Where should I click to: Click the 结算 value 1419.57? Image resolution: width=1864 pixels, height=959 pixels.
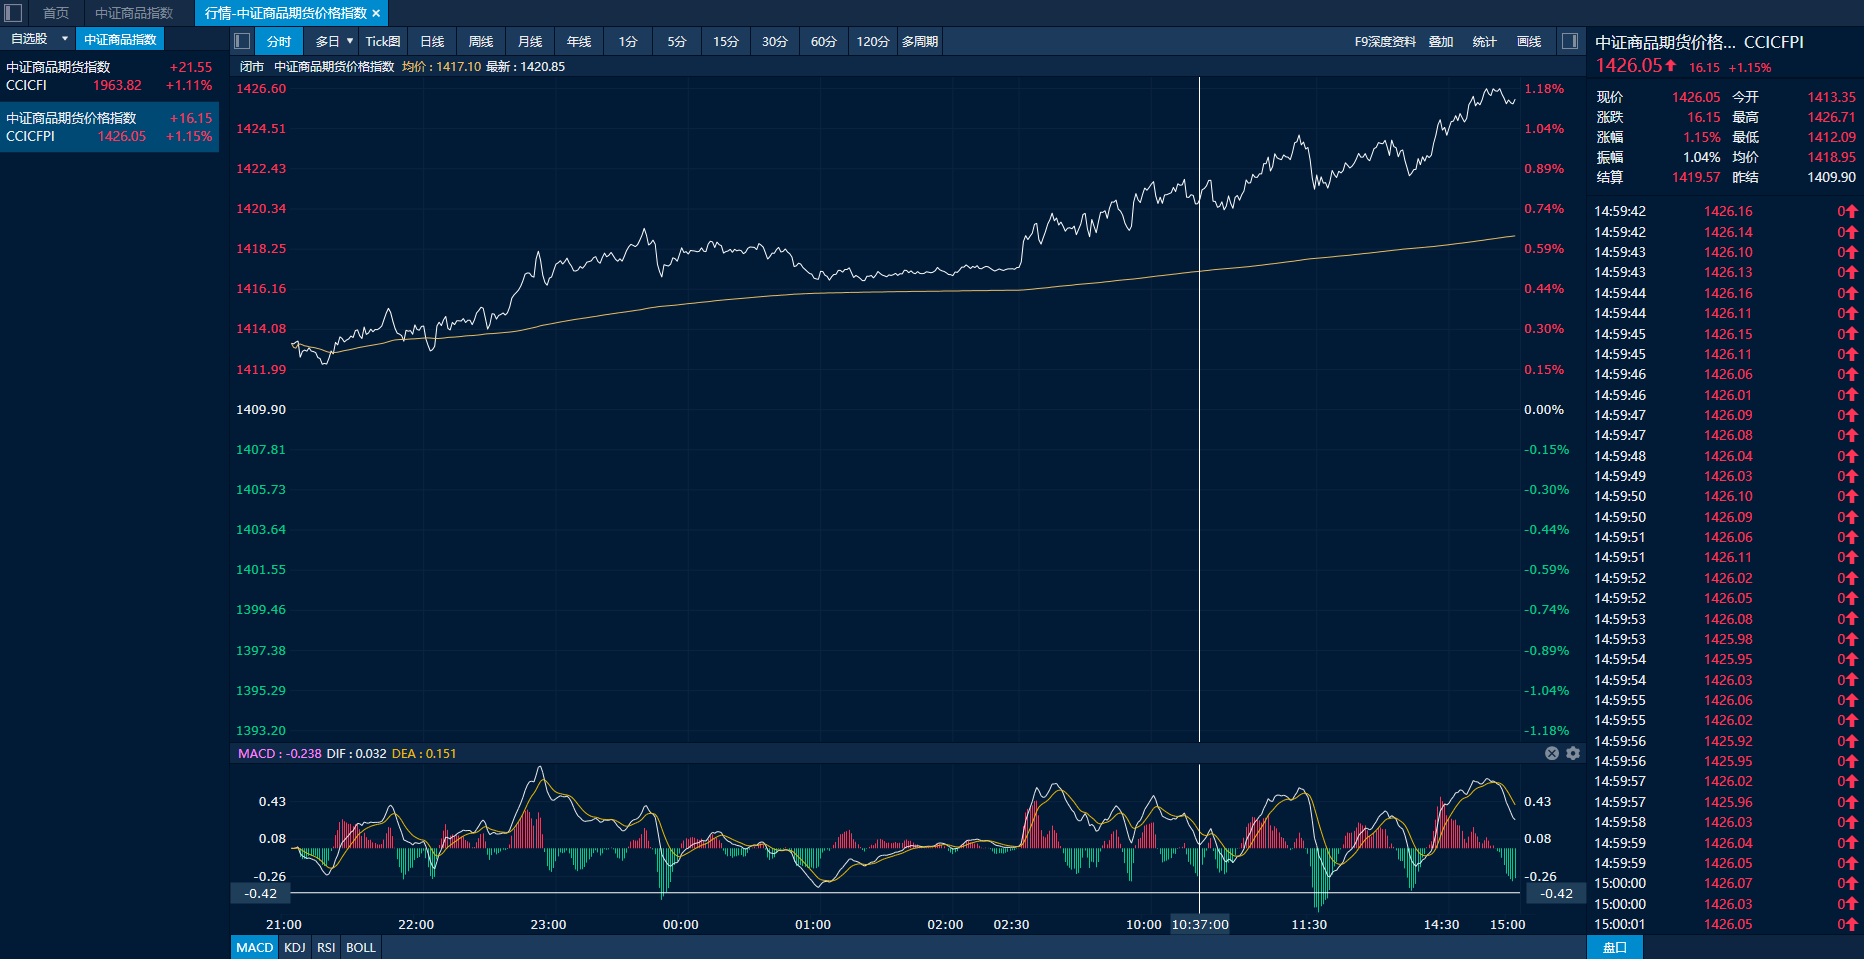point(1696,177)
